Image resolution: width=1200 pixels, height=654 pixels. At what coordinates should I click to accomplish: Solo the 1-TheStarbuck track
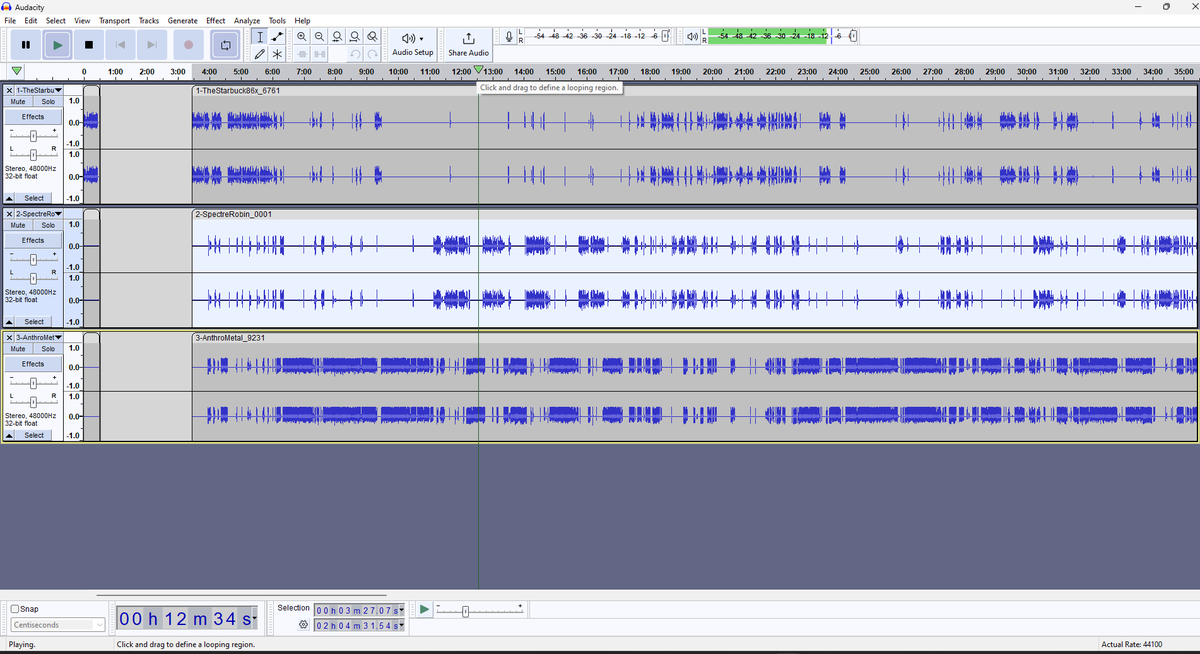pyautogui.click(x=48, y=101)
